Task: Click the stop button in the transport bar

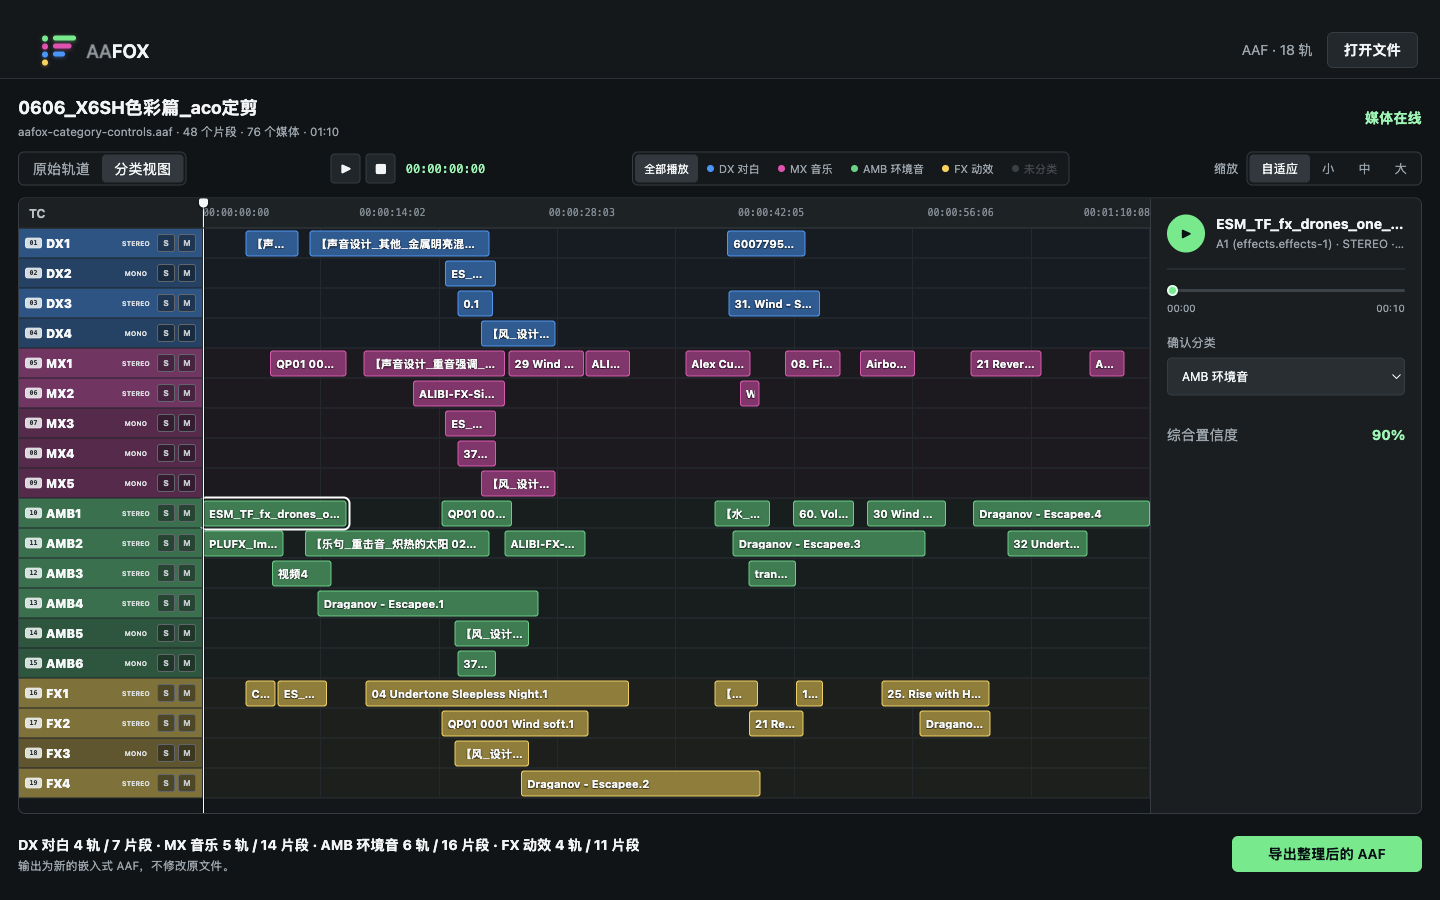Action: pos(380,169)
